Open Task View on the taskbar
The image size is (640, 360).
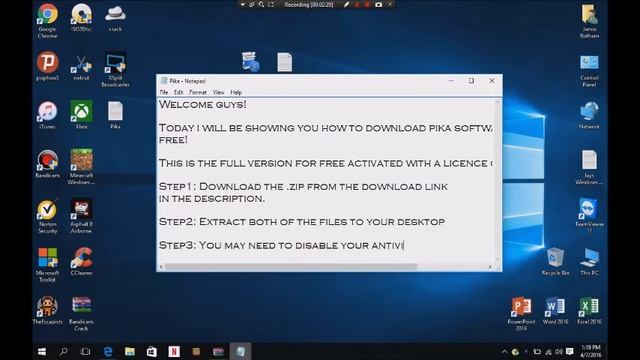coord(85,351)
